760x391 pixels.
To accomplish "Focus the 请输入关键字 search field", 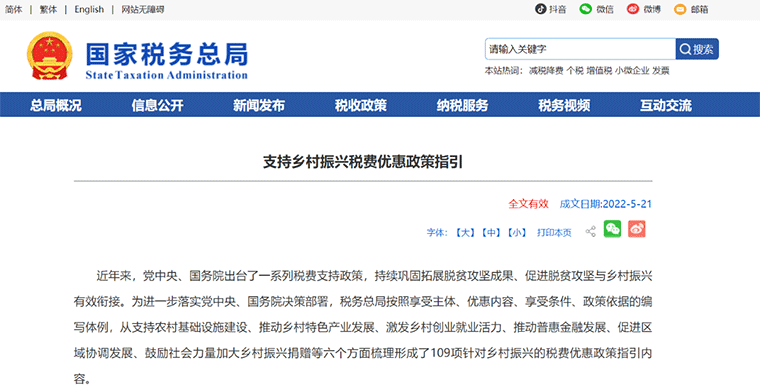I will (580, 49).
